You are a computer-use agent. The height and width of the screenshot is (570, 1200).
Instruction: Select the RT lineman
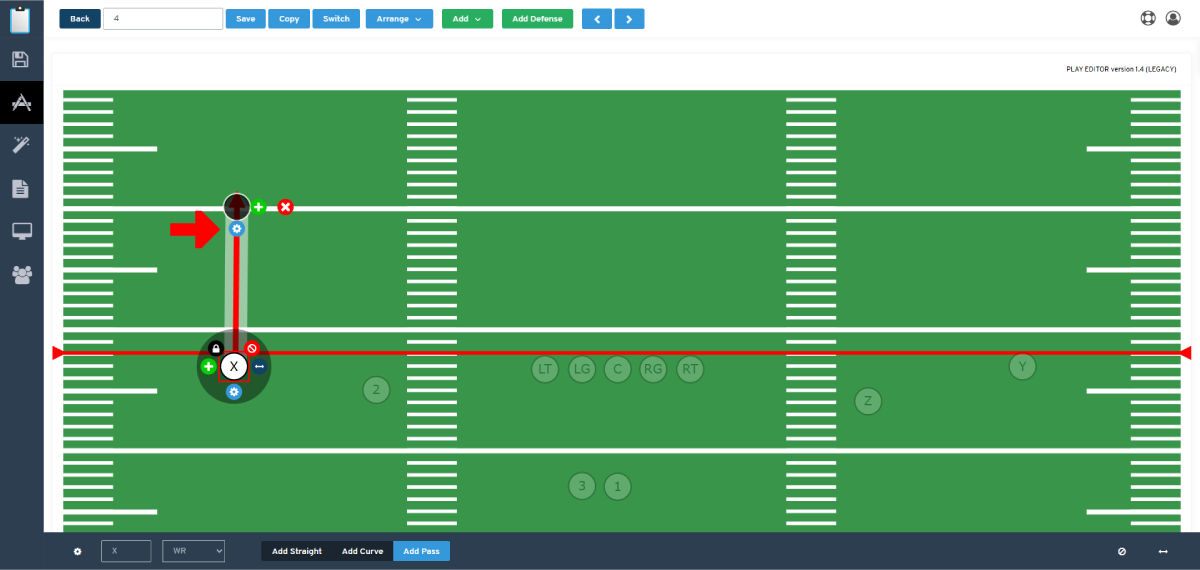690,369
